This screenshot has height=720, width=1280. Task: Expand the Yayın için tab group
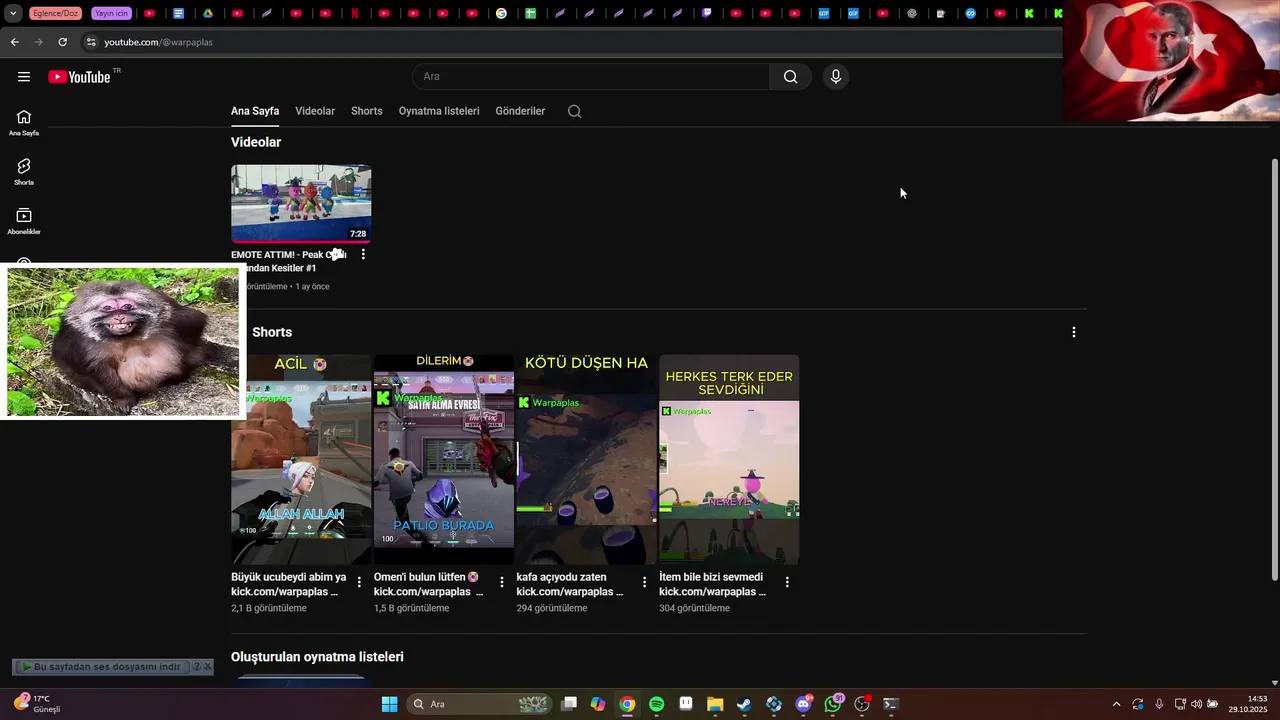point(111,14)
